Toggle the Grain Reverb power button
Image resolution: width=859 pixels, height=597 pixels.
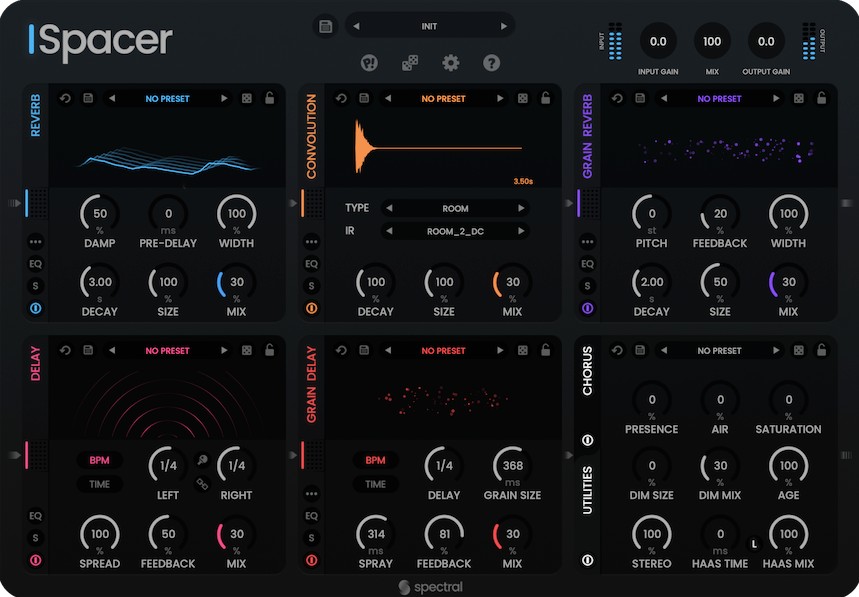tap(587, 308)
